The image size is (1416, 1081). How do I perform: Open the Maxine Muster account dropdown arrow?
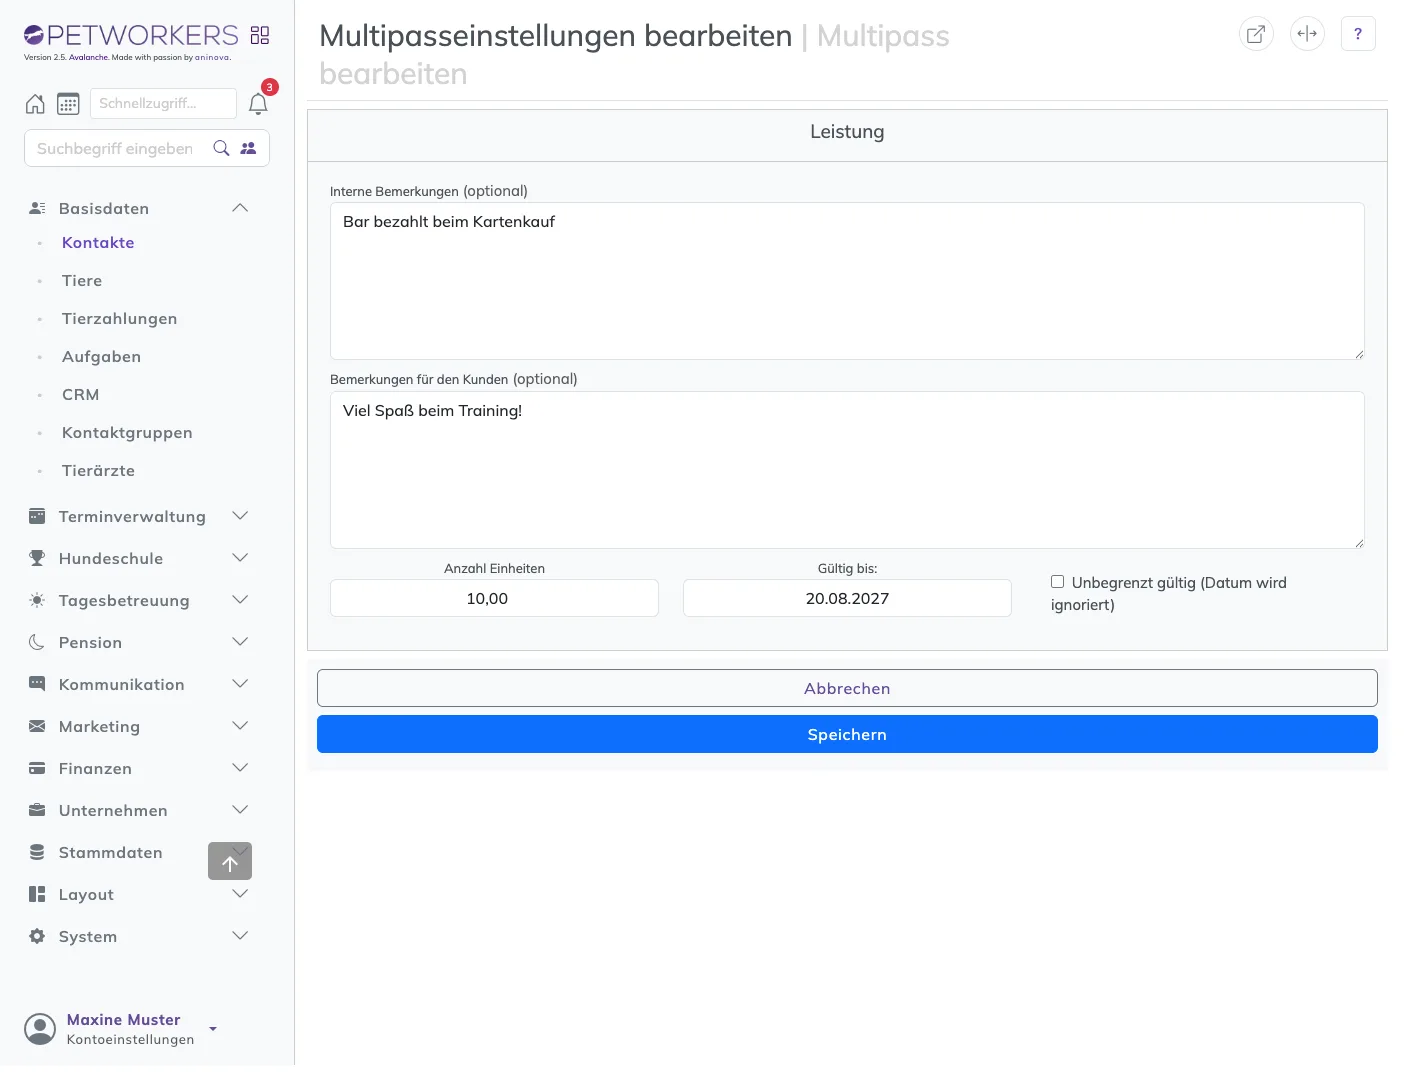(x=213, y=1029)
